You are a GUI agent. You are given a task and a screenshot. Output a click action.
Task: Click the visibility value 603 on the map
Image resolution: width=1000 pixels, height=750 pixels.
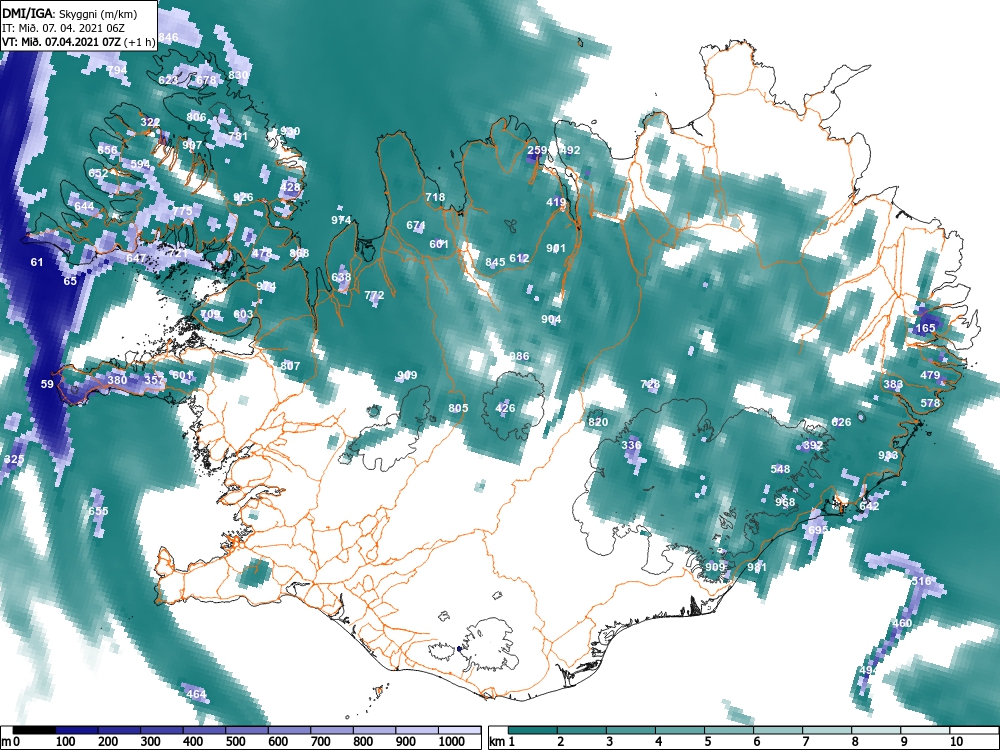(x=243, y=314)
